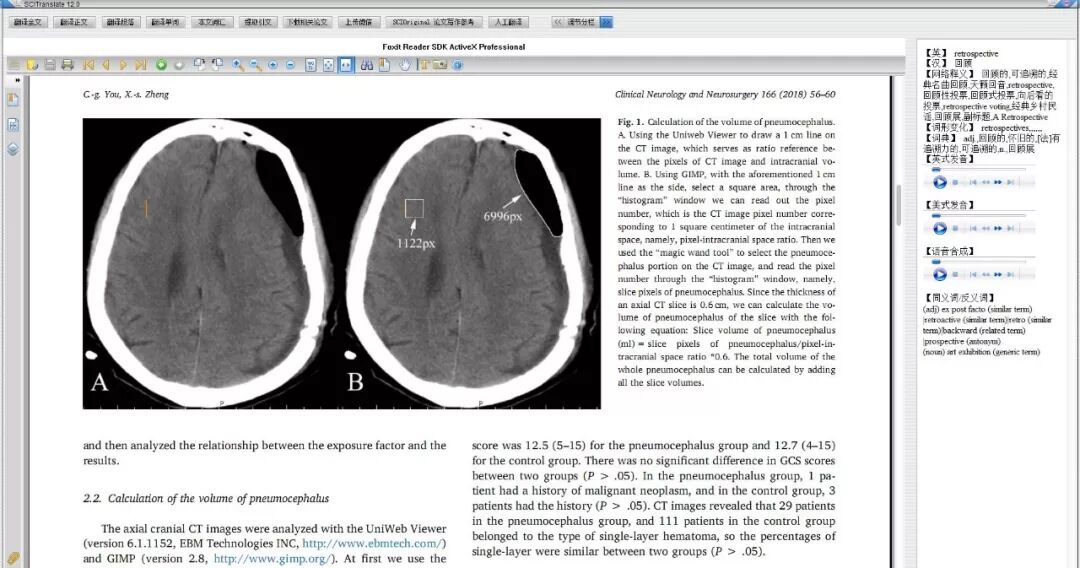Click heading '2.2. Calculation of the volume of pneumocephalus'
This screenshot has height=568, width=1080.
point(206,498)
